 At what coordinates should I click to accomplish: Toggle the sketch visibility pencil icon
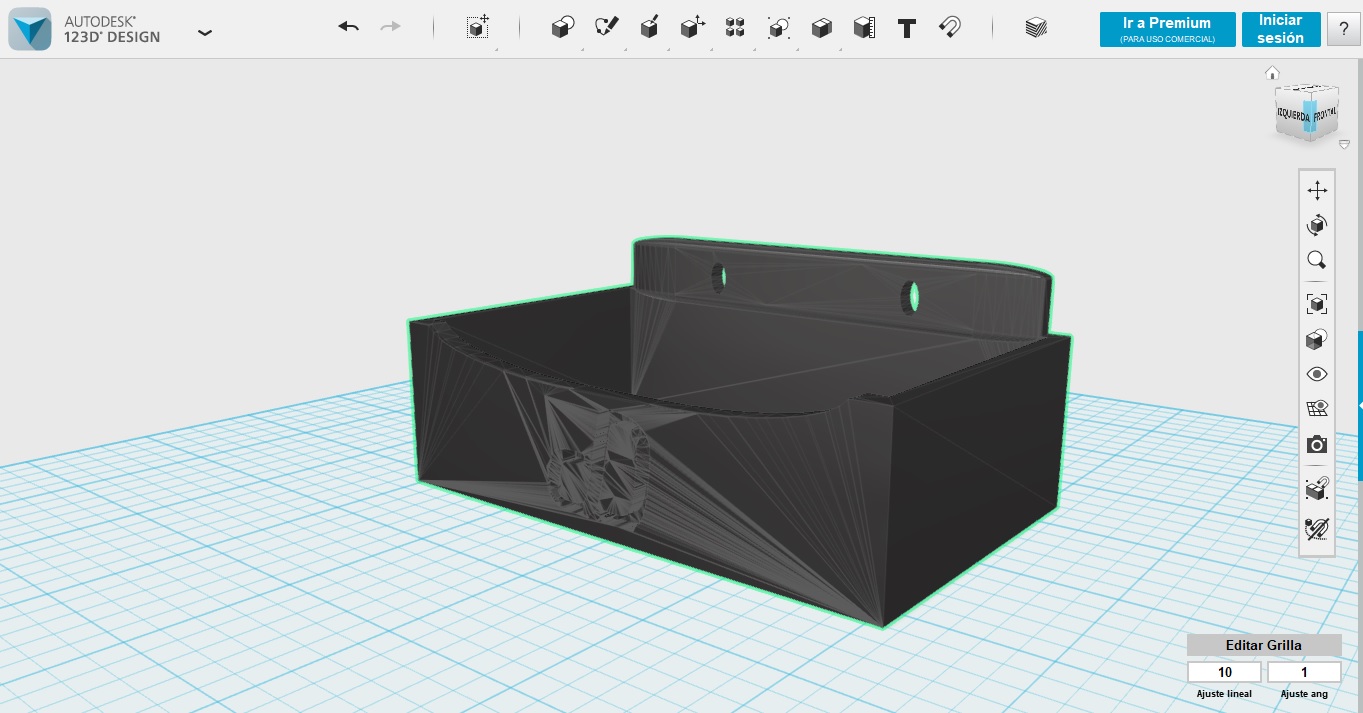1317,528
